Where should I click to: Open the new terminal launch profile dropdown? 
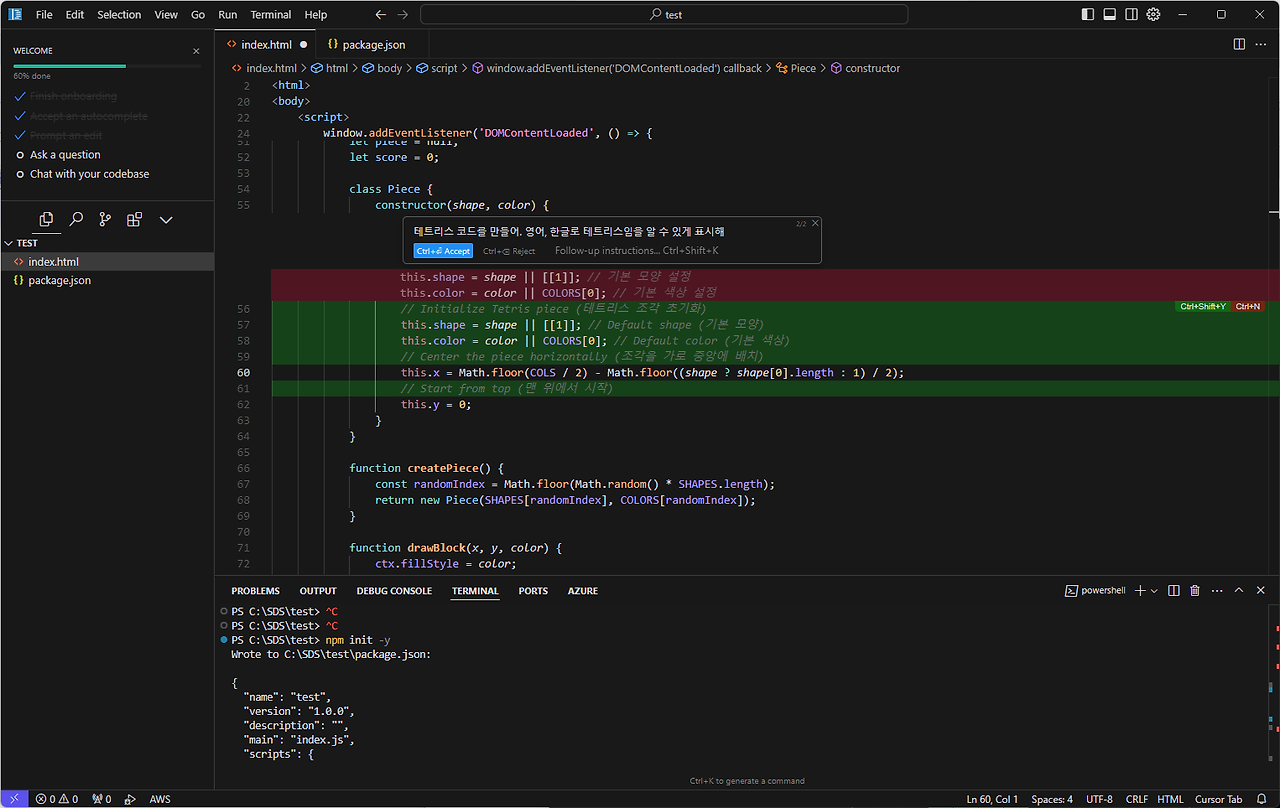1154,591
